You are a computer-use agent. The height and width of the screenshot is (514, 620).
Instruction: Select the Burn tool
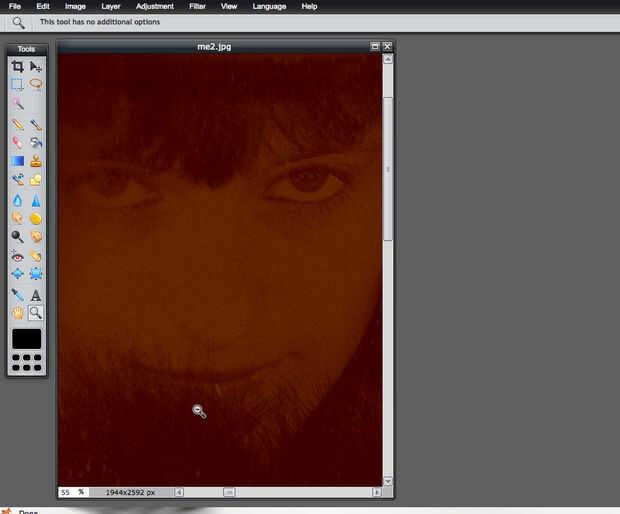[x=36, y=236]
